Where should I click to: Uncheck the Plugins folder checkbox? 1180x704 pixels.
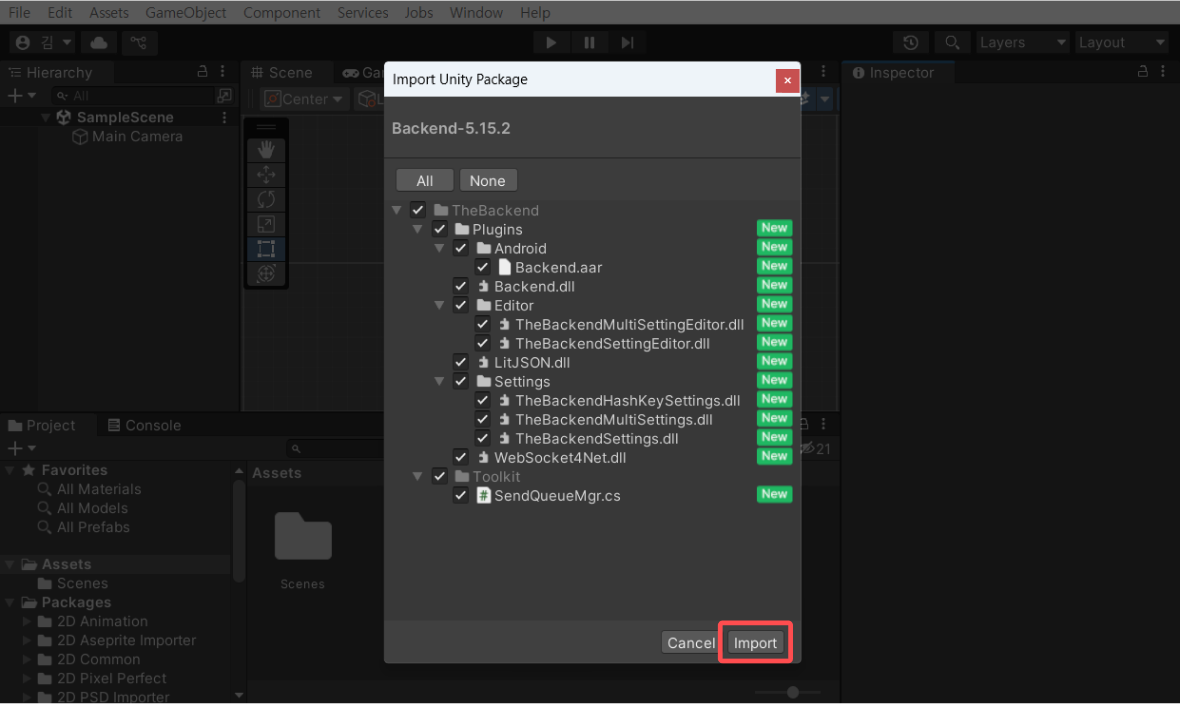(x=439, y=229)
